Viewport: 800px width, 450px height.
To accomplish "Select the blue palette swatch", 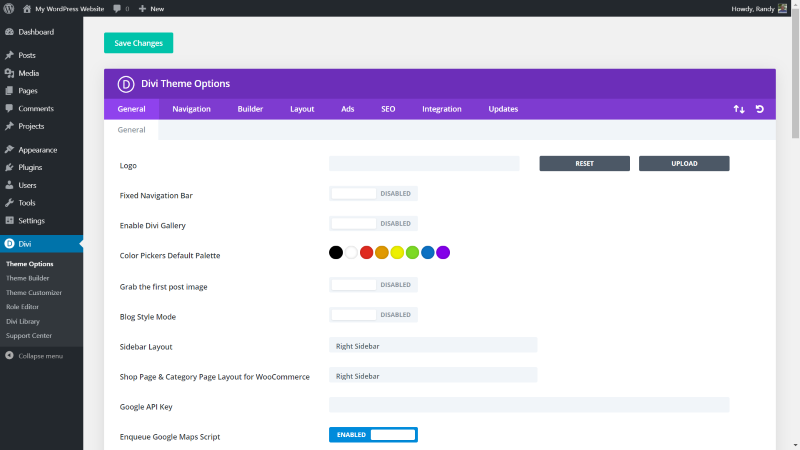I will point(428,253).
